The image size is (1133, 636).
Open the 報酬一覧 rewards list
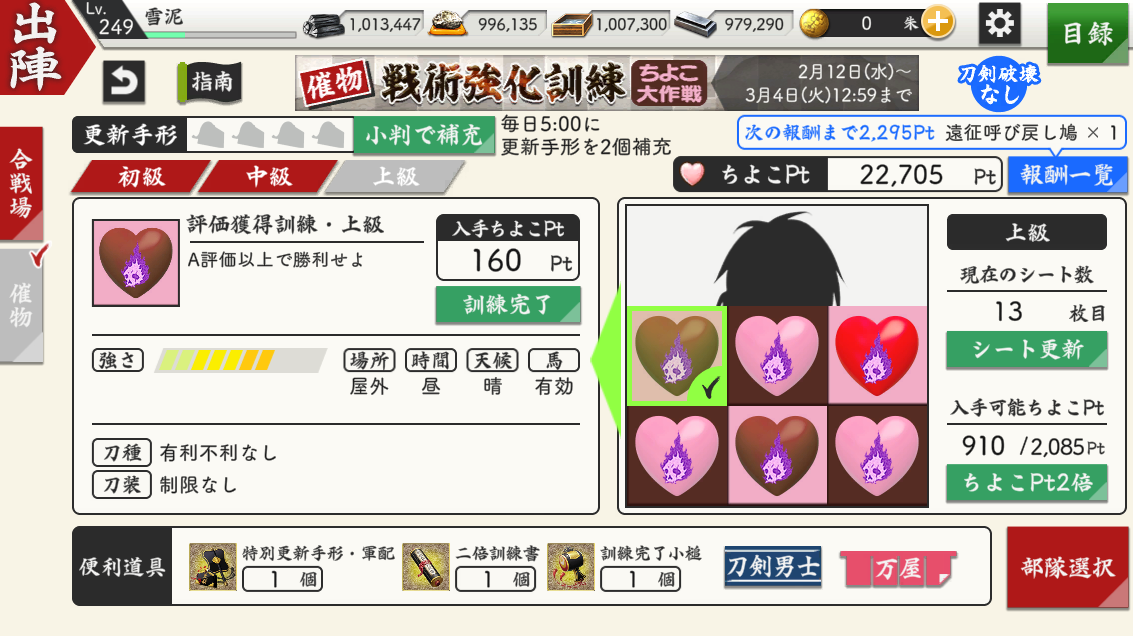click(1067, 175)
